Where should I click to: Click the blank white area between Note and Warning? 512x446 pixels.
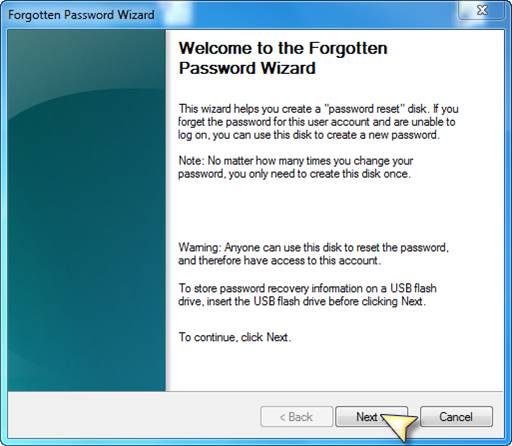point(317,210)
